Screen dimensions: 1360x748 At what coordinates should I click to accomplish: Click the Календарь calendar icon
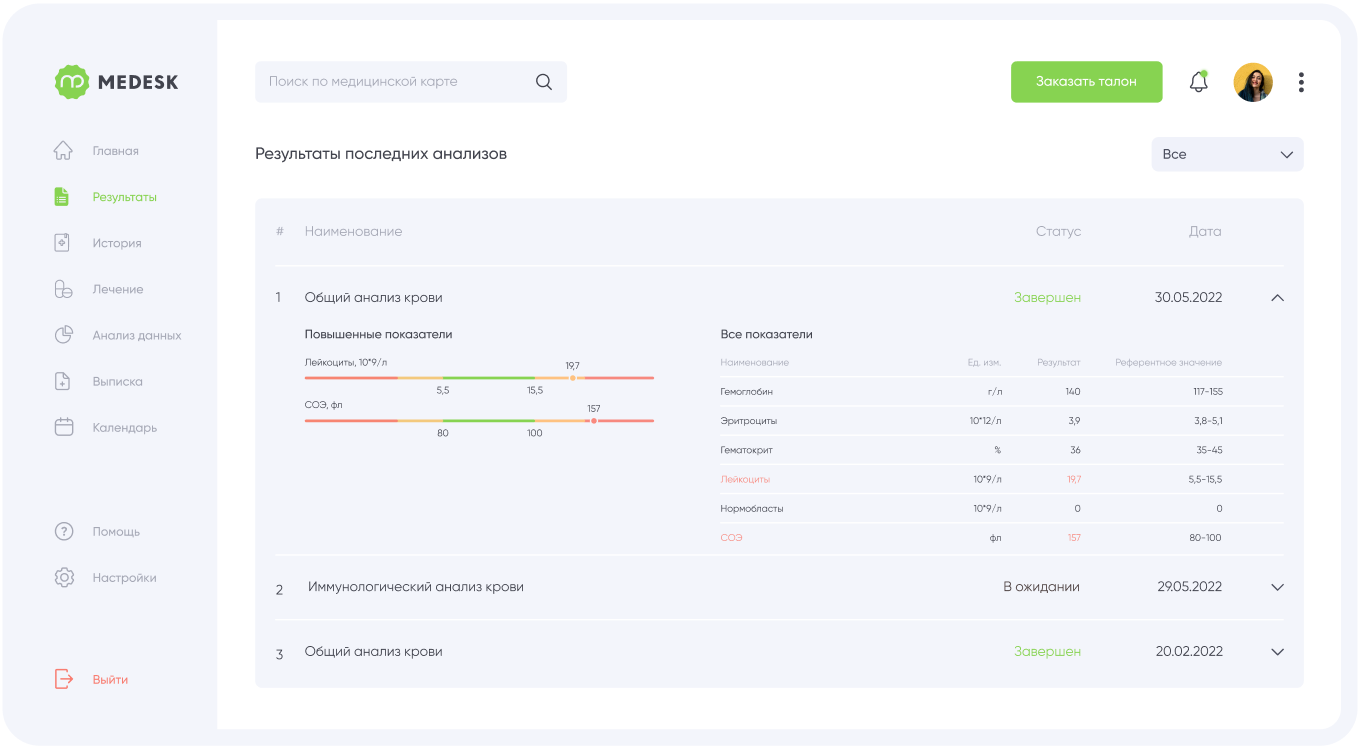[x=63, y=427]
